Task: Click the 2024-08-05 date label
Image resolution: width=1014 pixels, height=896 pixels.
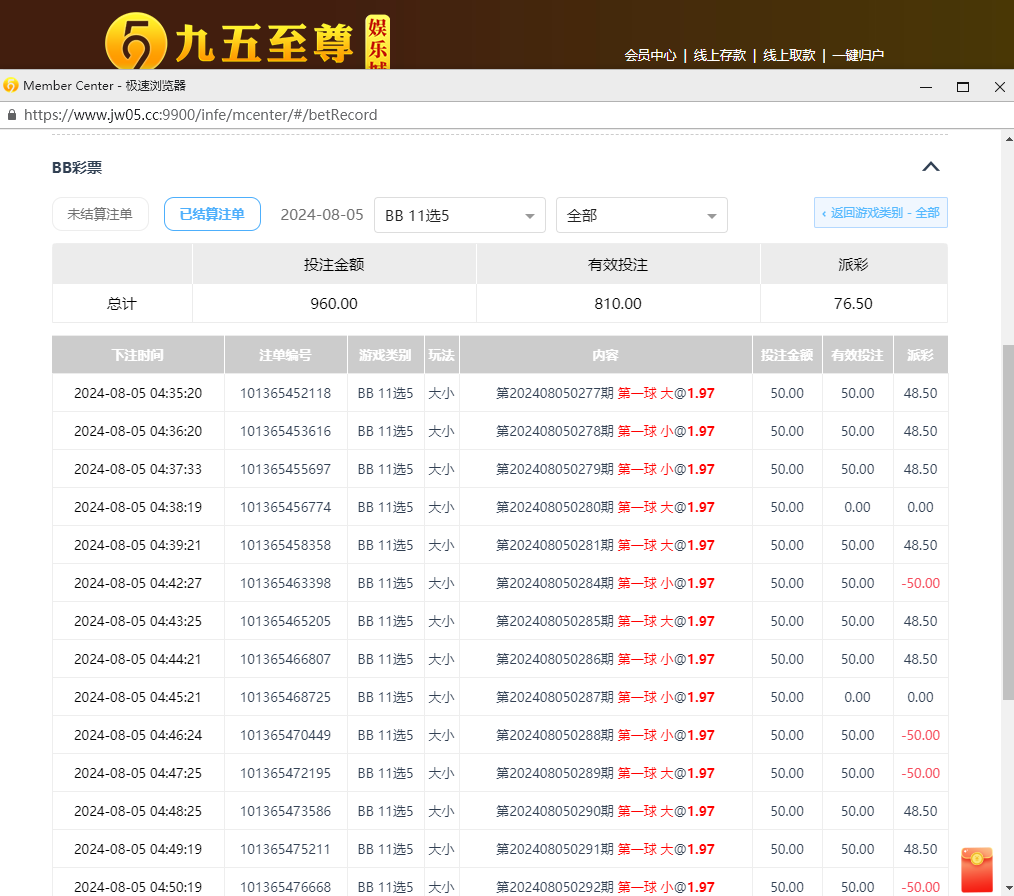Action: click(x=322, y=215)
